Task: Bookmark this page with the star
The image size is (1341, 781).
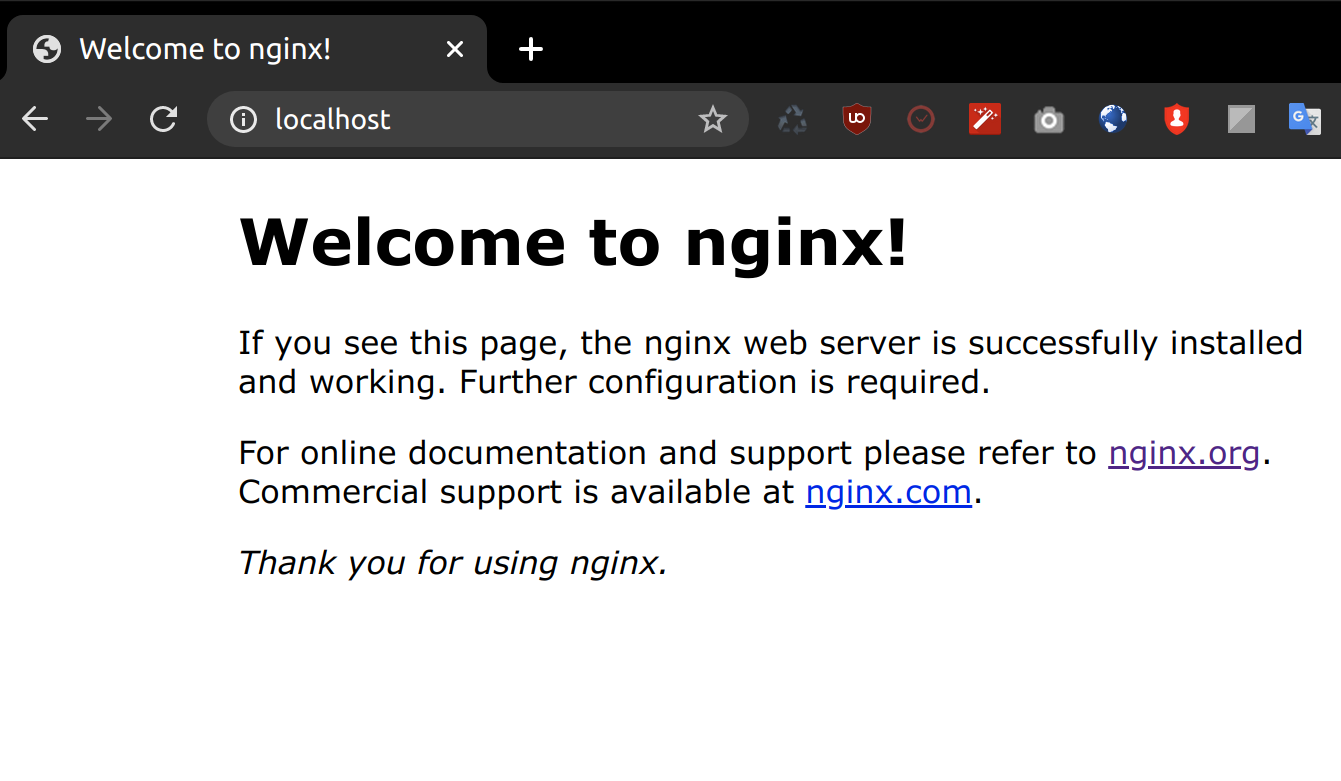Action: [x=712, y=120]
